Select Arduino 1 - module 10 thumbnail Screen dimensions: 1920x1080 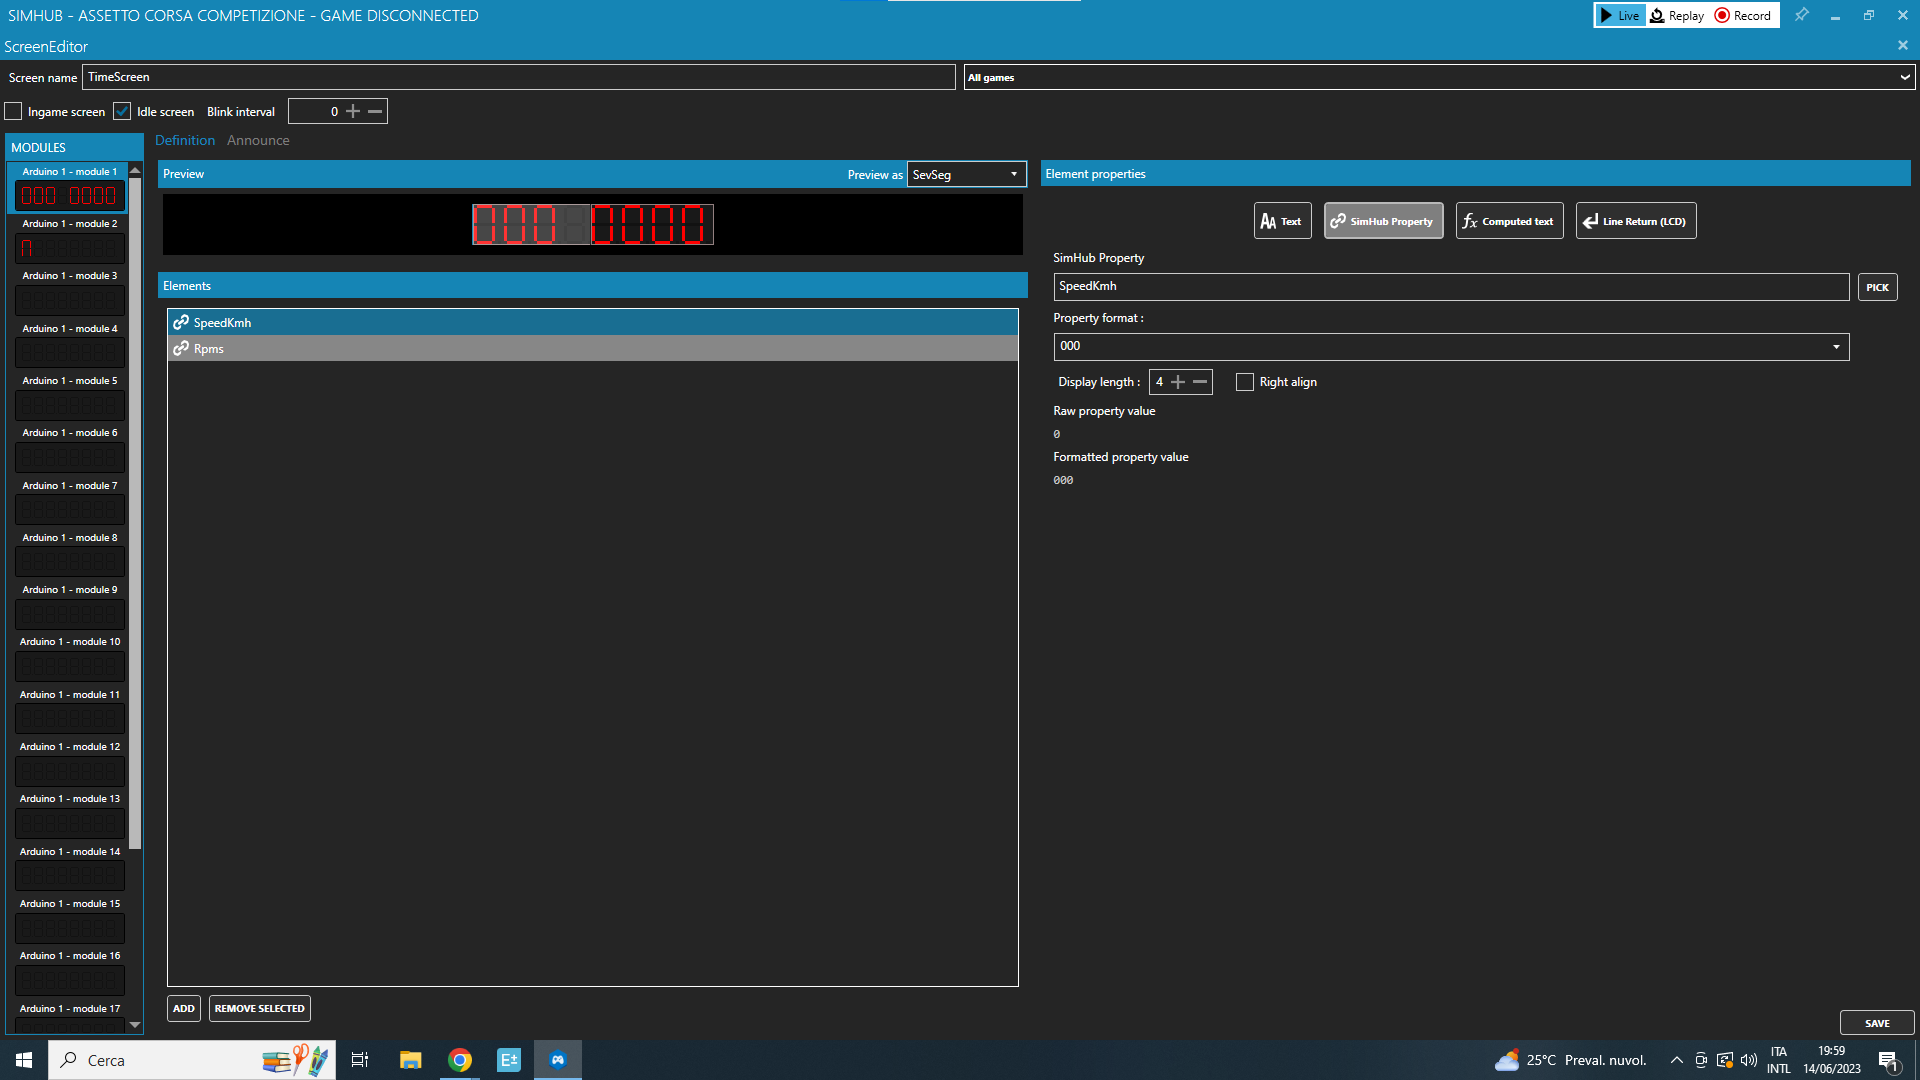pos(70,666)
